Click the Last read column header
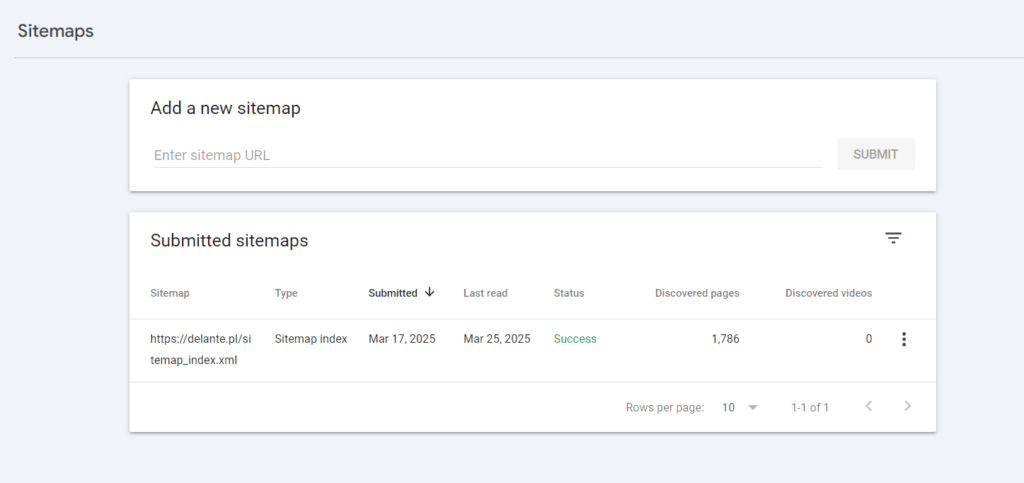 tap(485, 293)
